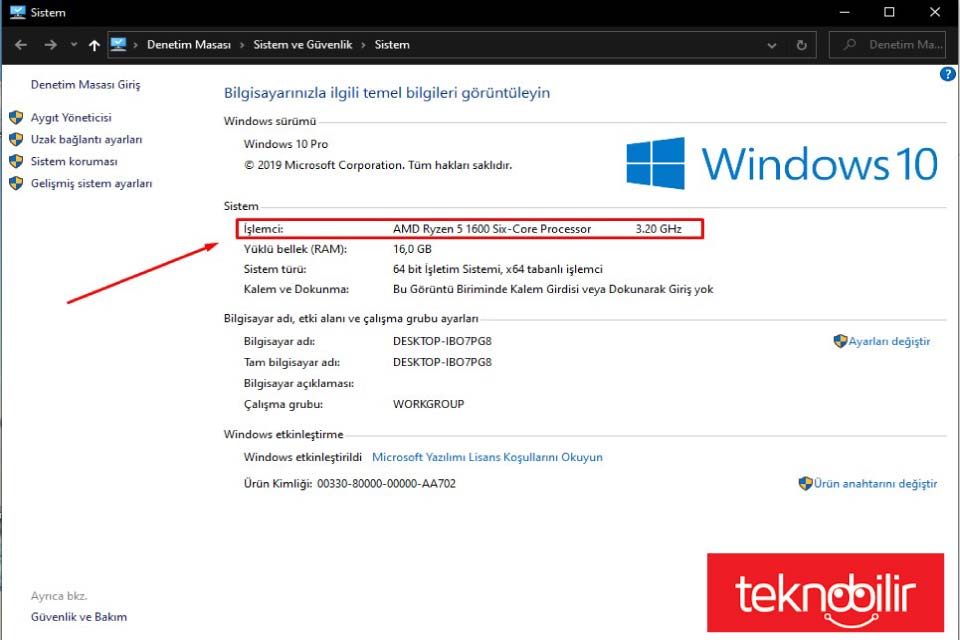Open address bar history dropdown

[x=771, y=45]
